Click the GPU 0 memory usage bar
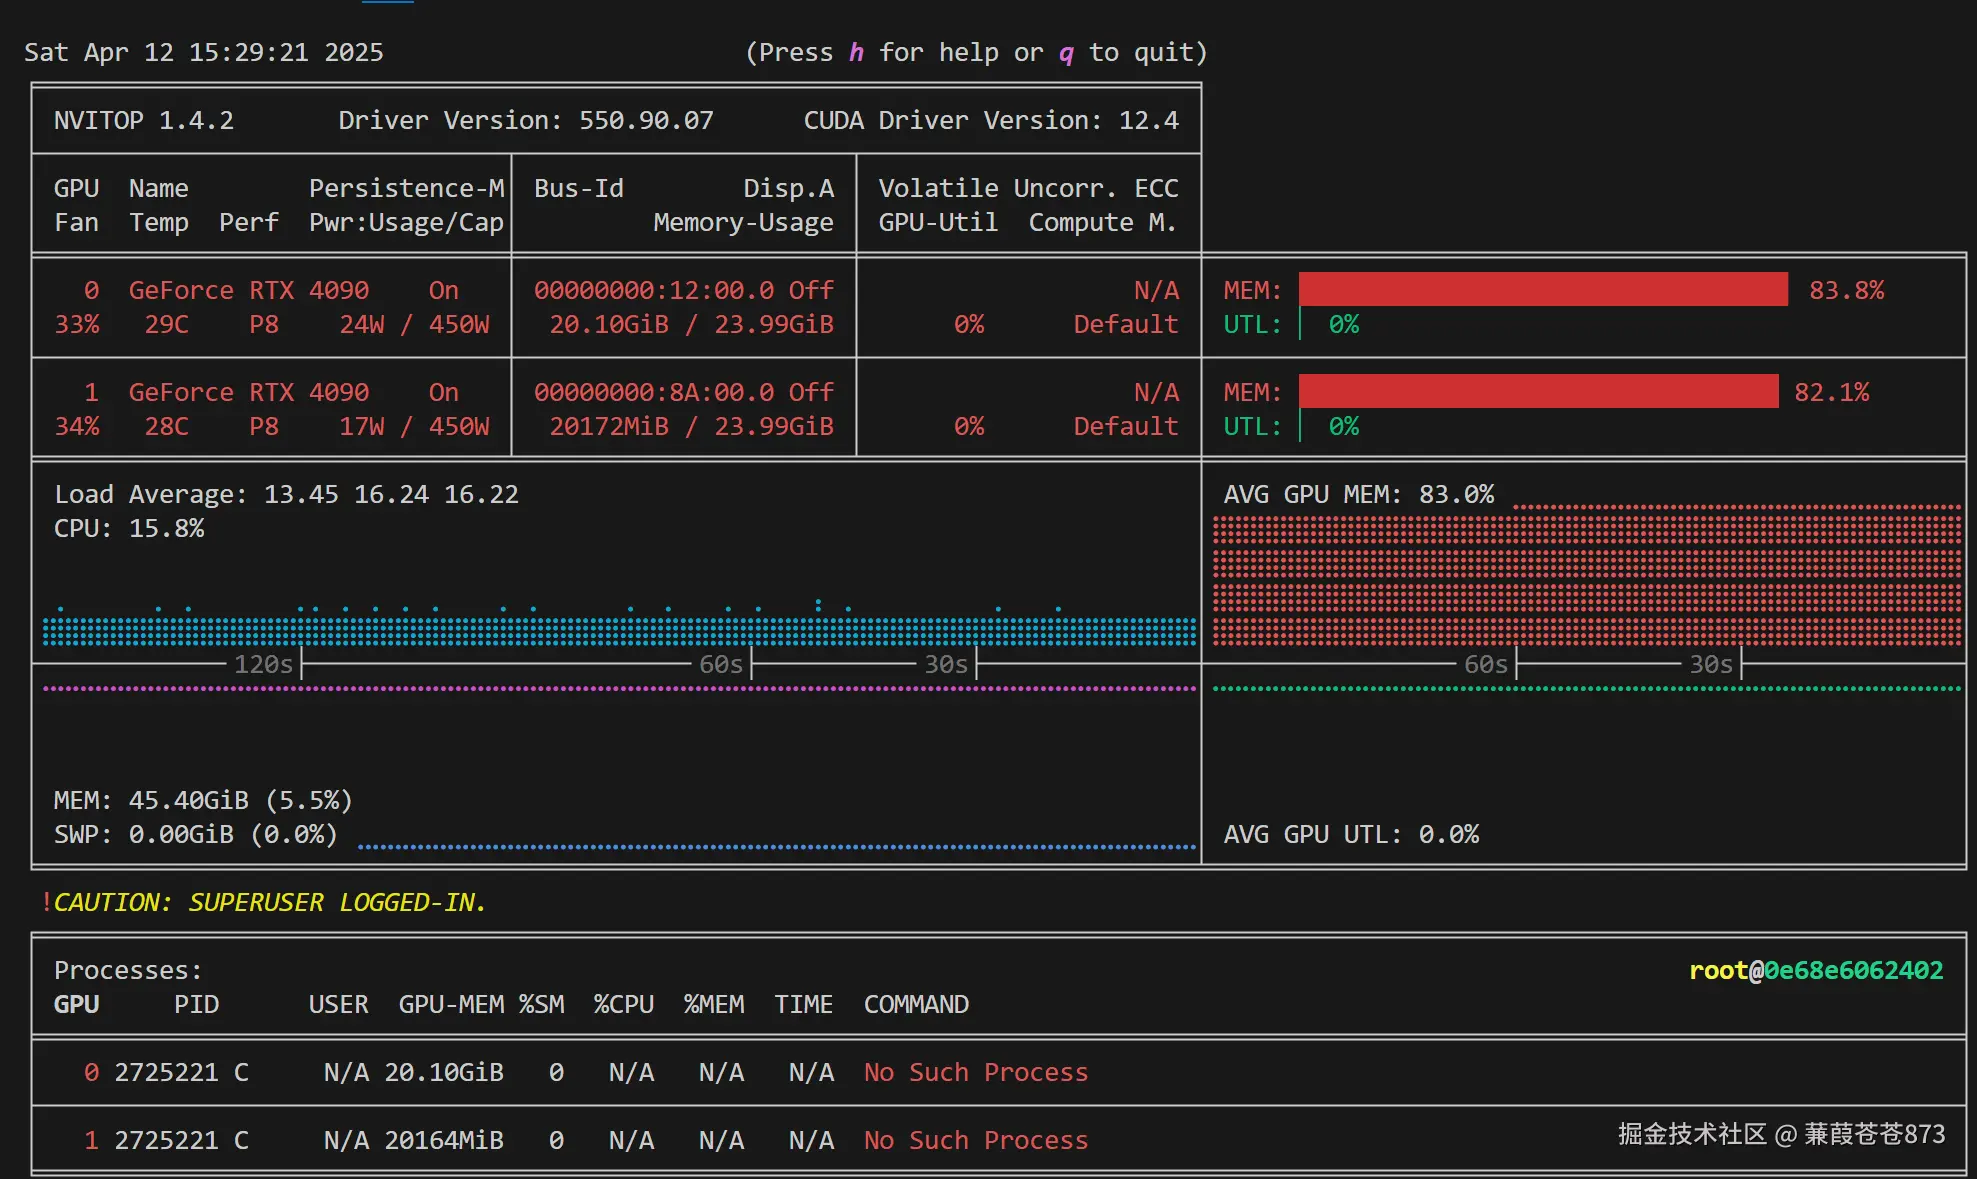 (1542, 290)
